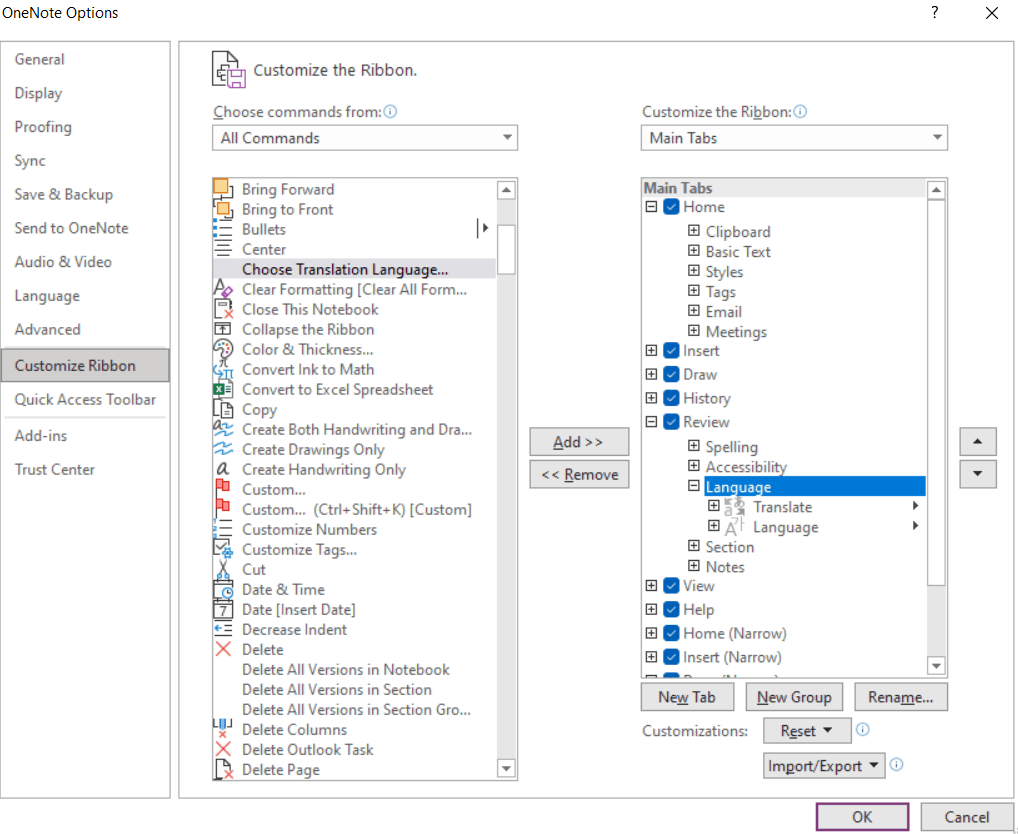Viewport: 1018px width, 834px height.
Task: Open the Choose commands from dropdown
Action: [x=365, y=138]
